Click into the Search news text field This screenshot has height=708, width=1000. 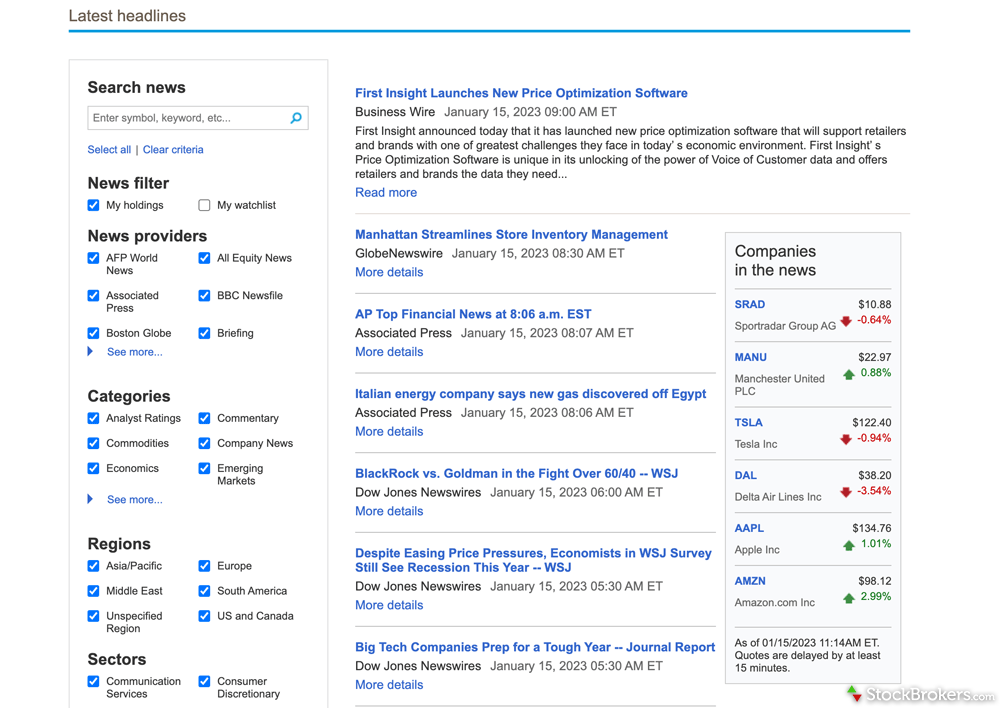188,118
